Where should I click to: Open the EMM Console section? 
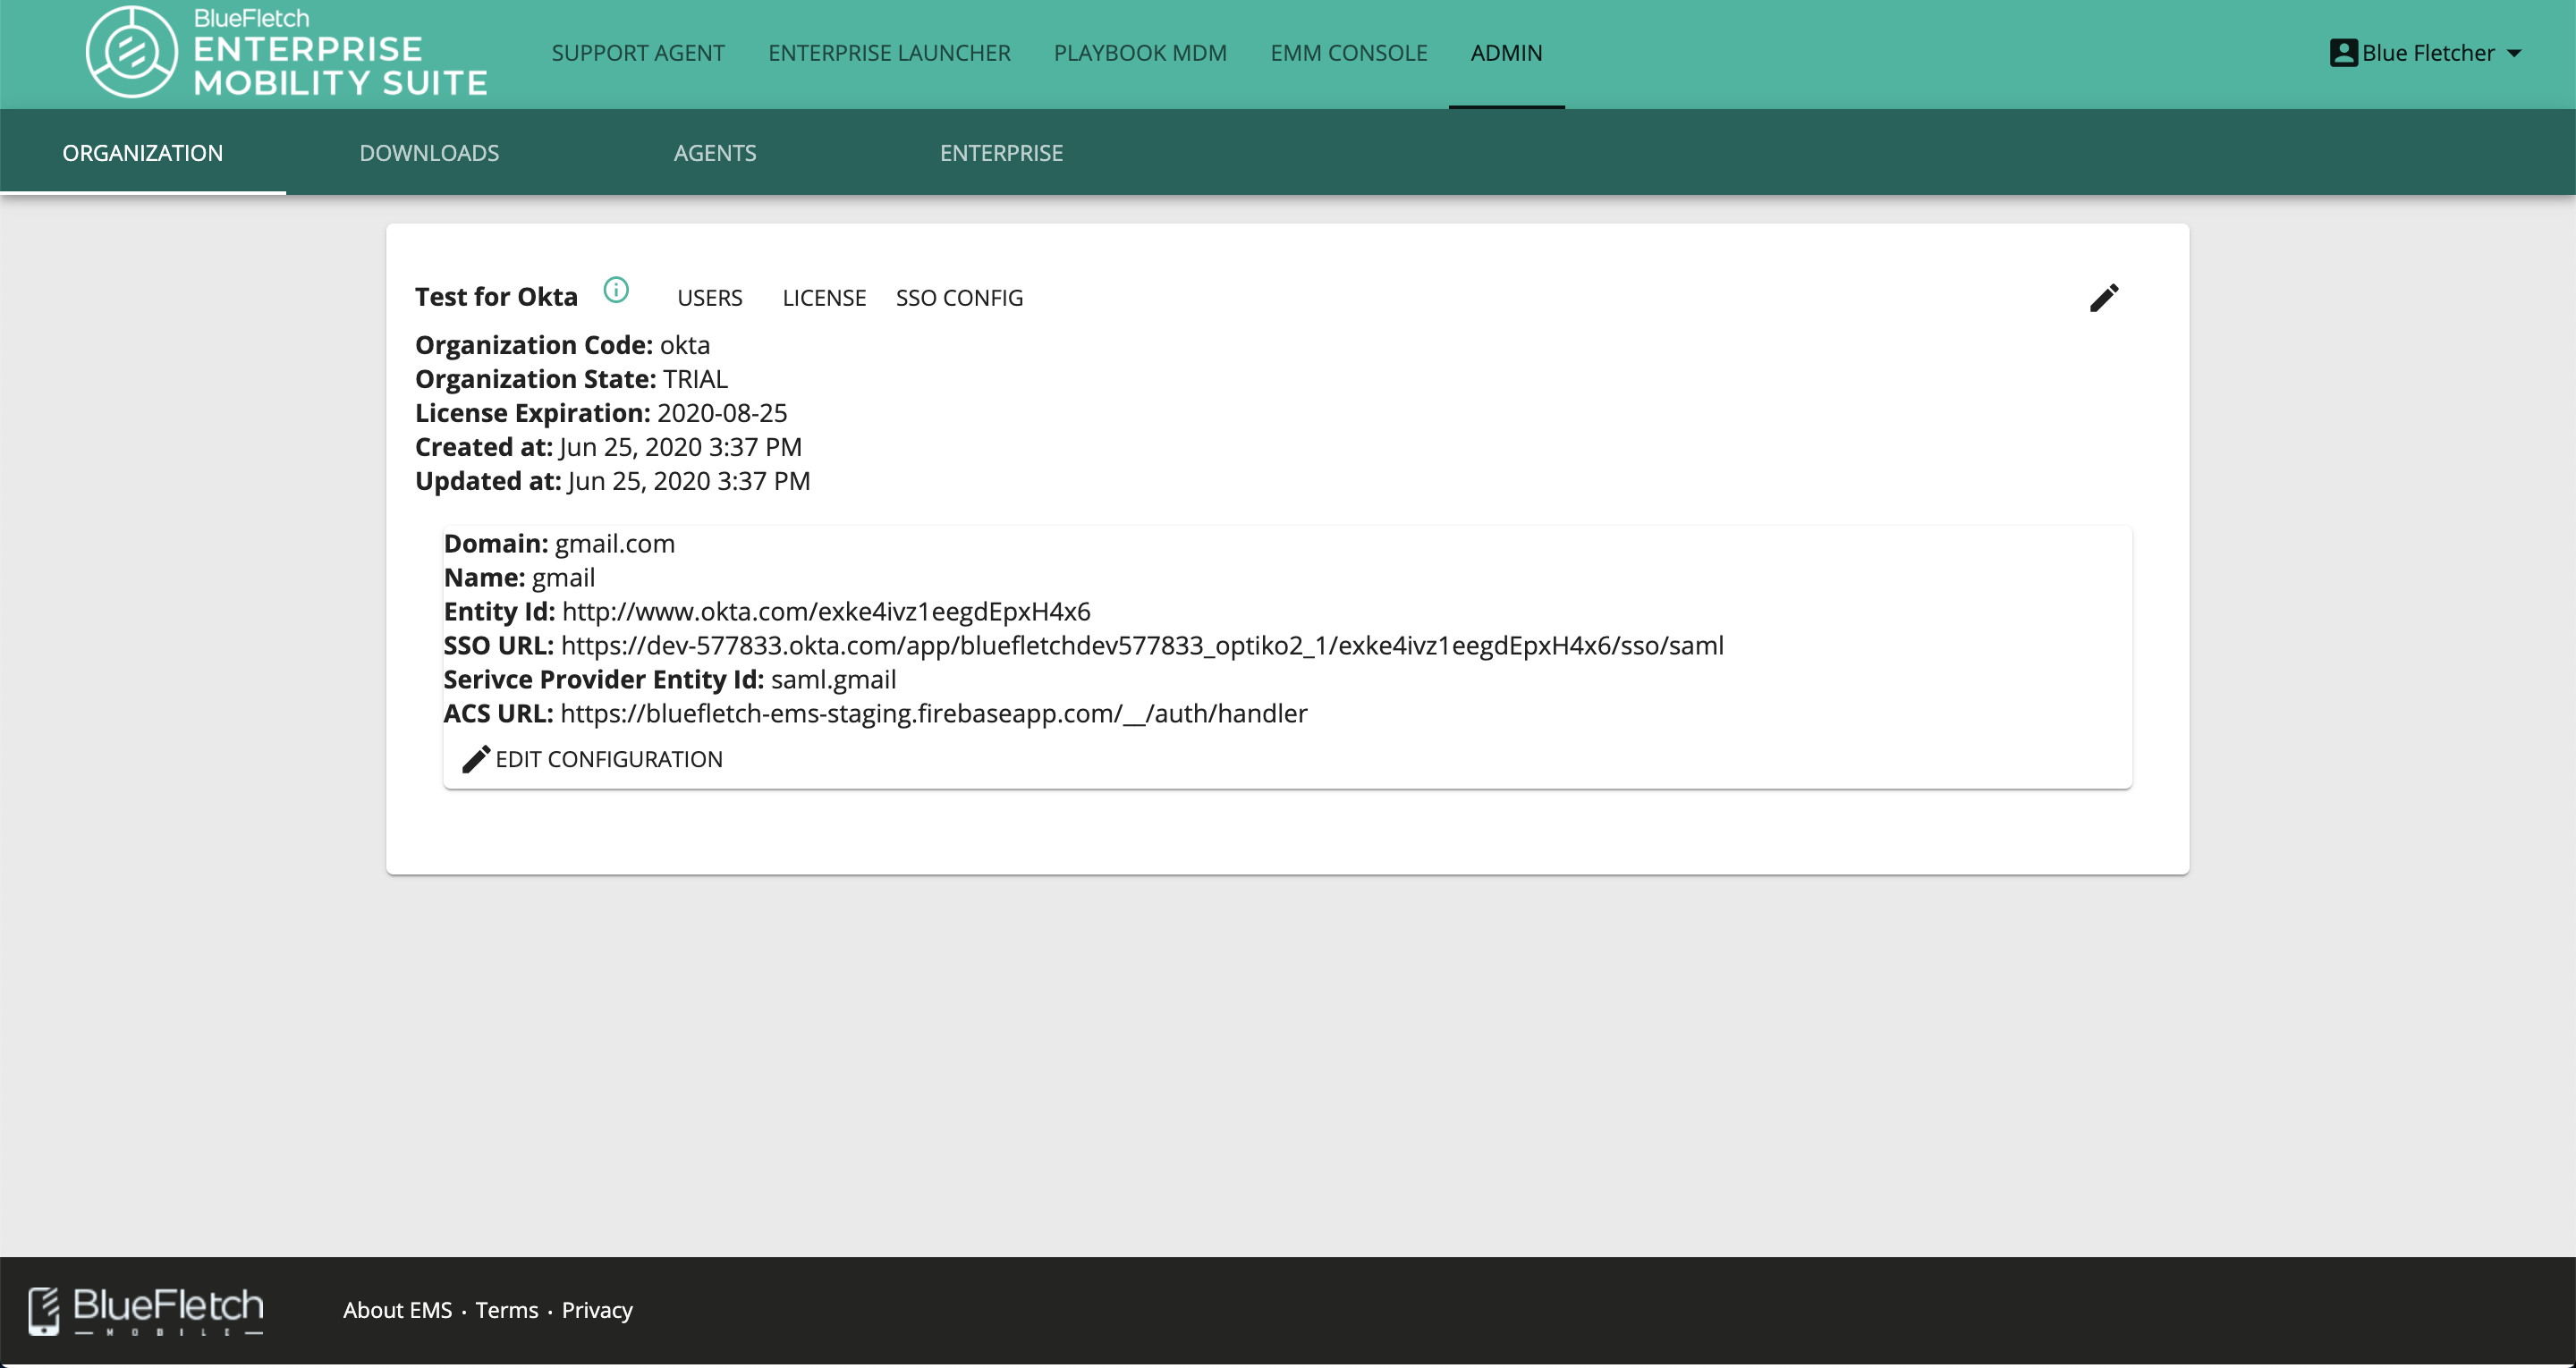1349,53
